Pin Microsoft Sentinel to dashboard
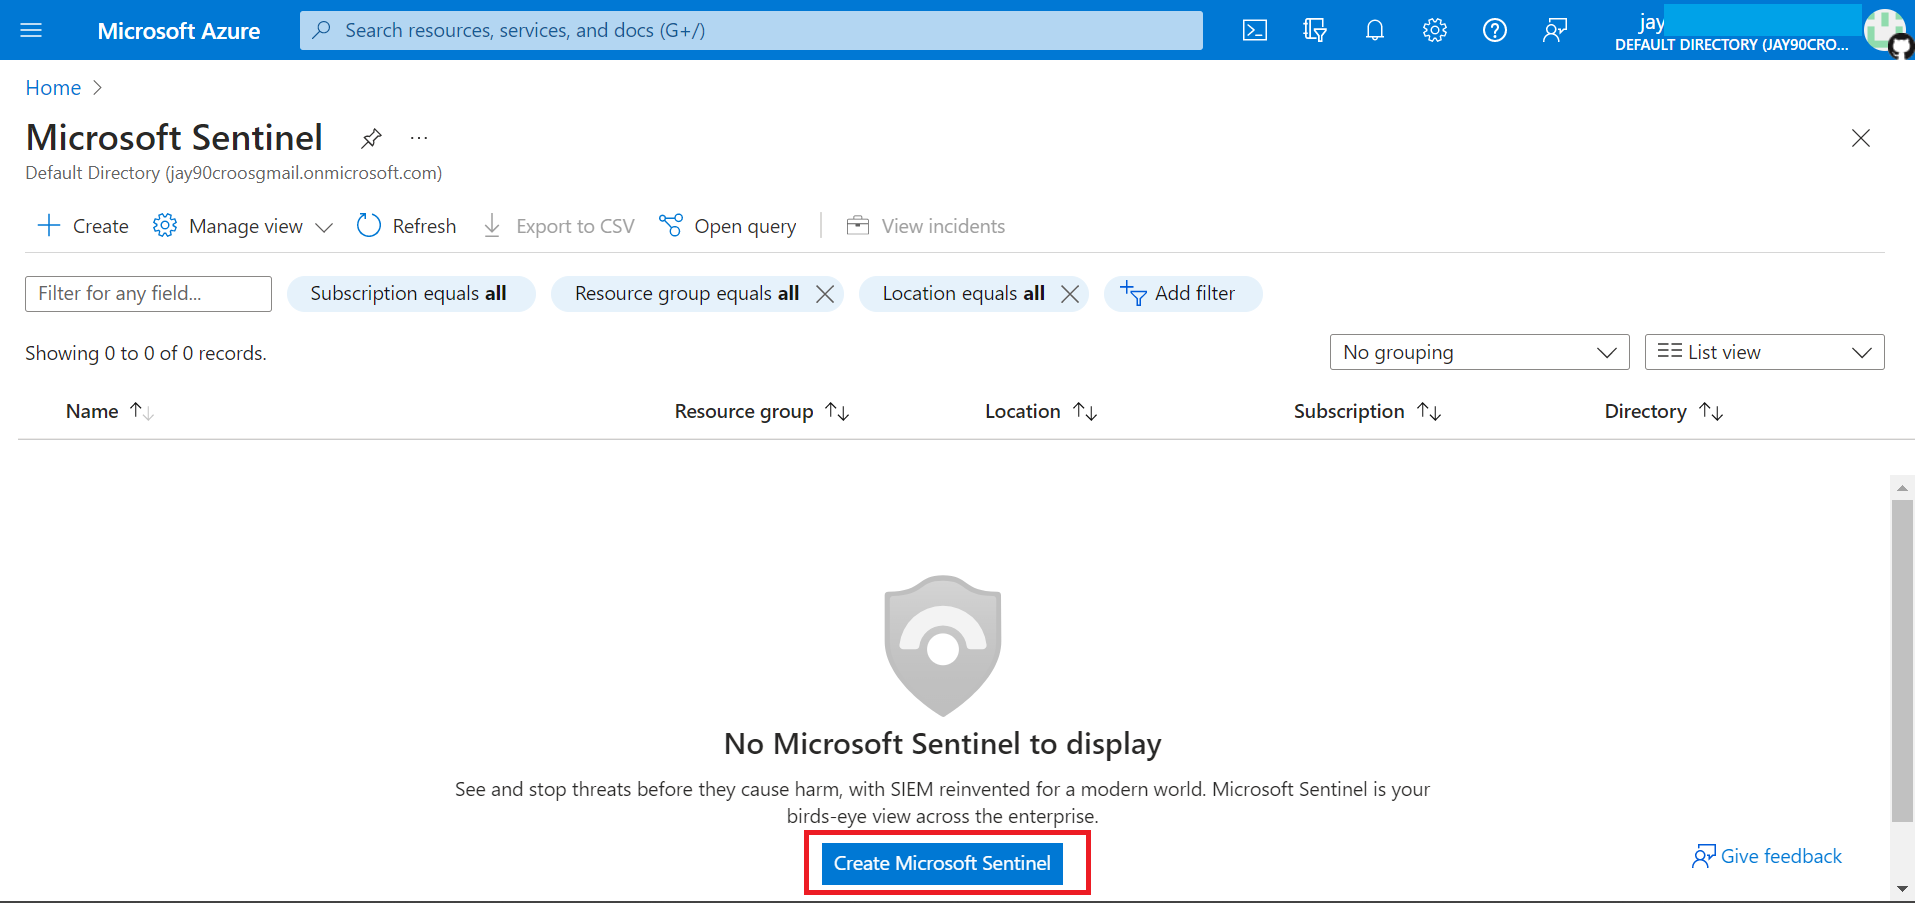 [x=371, y=138]
